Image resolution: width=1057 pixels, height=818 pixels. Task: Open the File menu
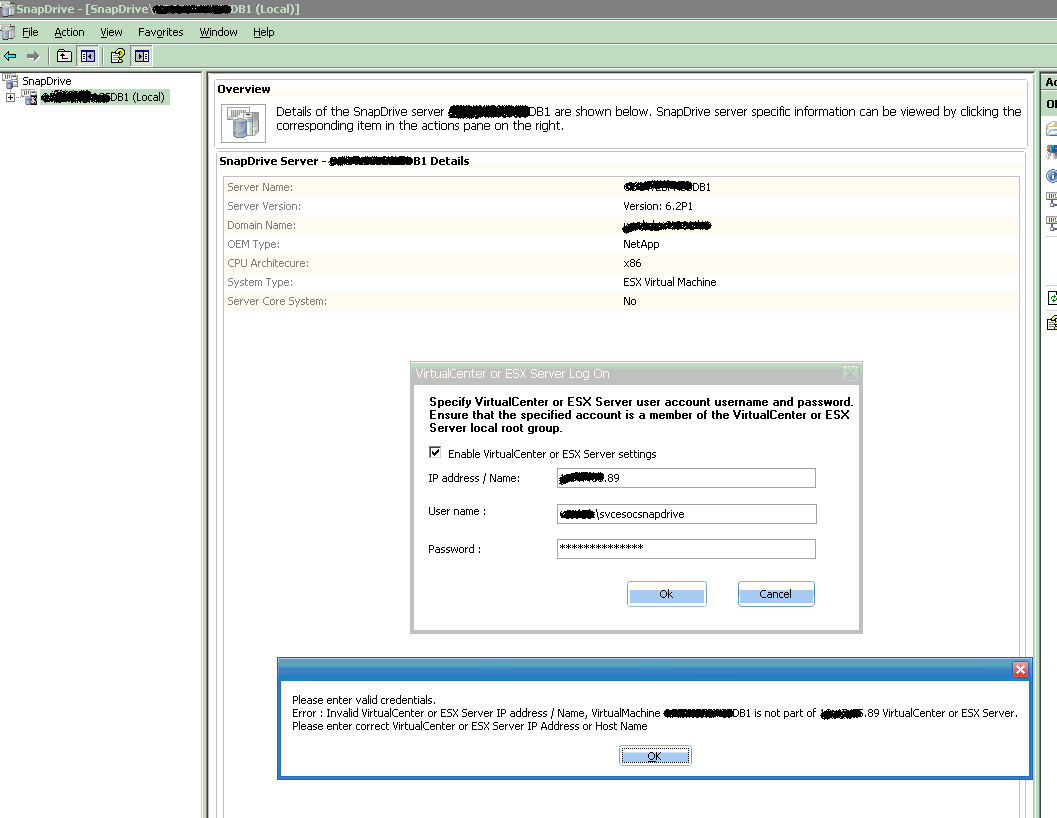tap(30, 32)
